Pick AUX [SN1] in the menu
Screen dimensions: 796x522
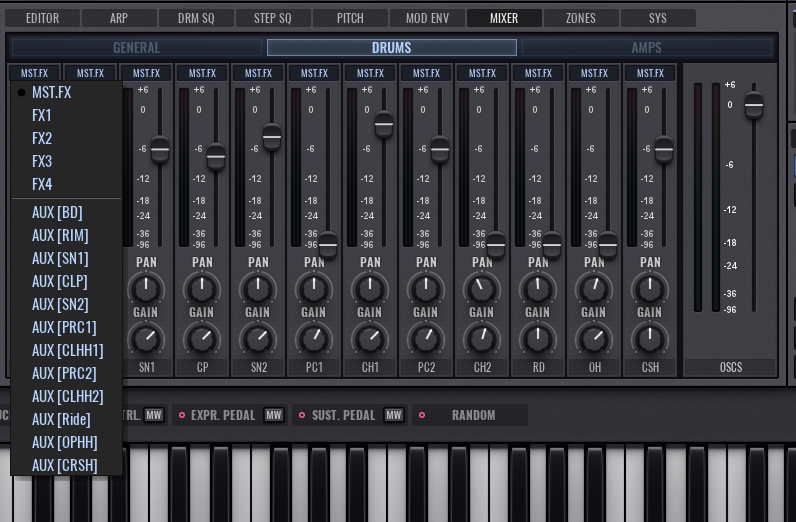tap(67, 258)
